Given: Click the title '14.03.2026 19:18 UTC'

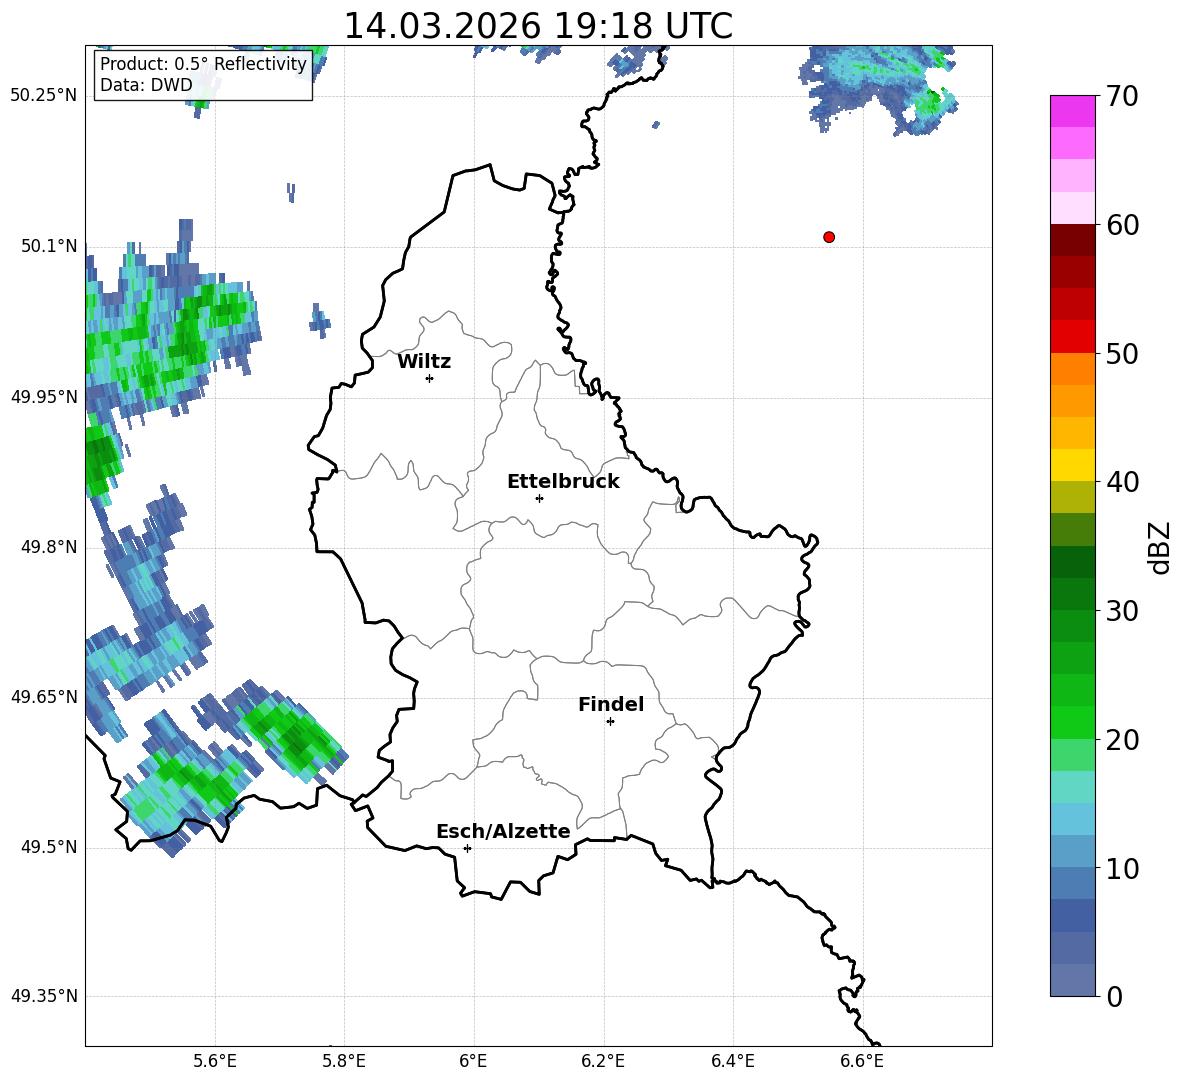Looking at the screenshot, I should [538, 26].
